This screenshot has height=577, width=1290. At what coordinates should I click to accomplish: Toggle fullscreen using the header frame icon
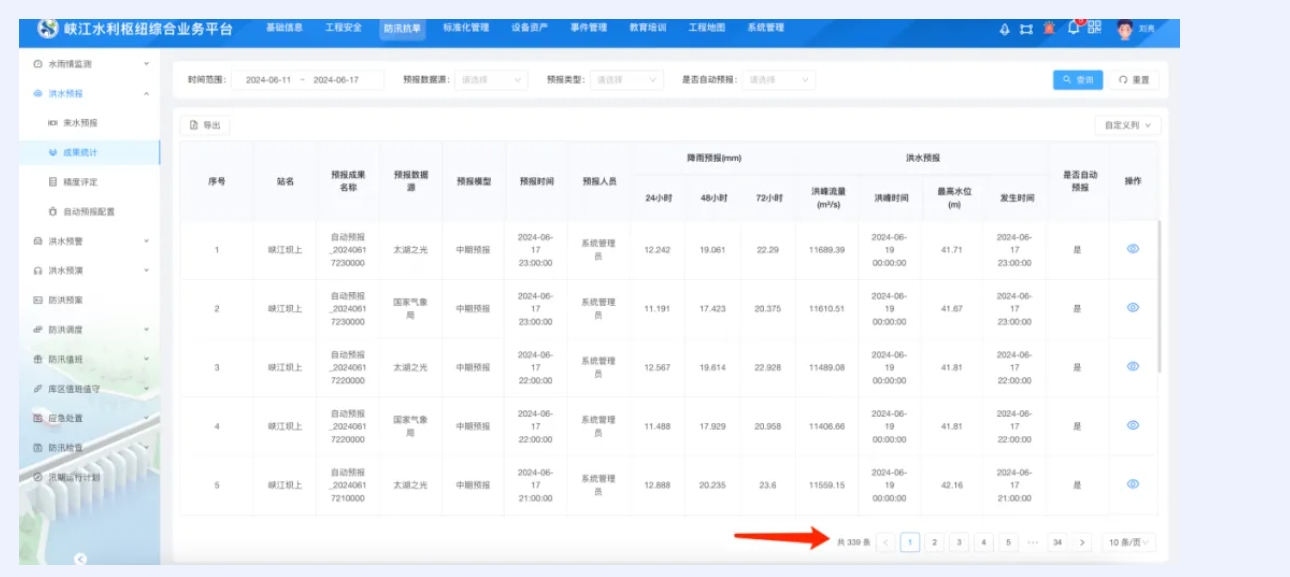1026,29
